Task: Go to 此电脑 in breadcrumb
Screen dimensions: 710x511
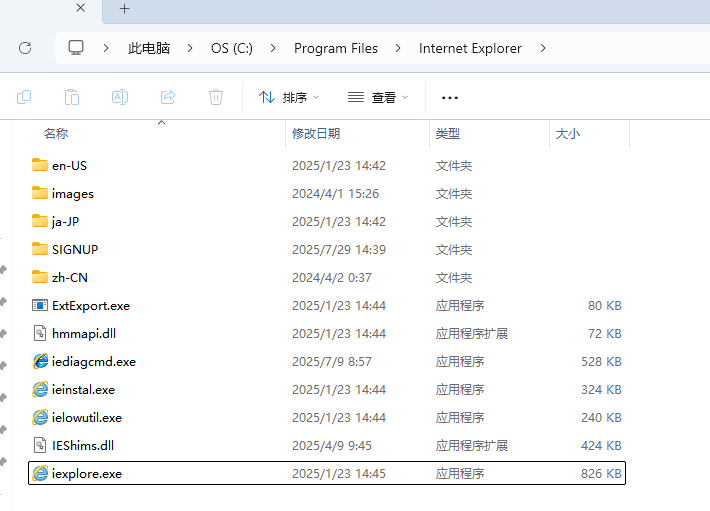Action: point(149,48)
